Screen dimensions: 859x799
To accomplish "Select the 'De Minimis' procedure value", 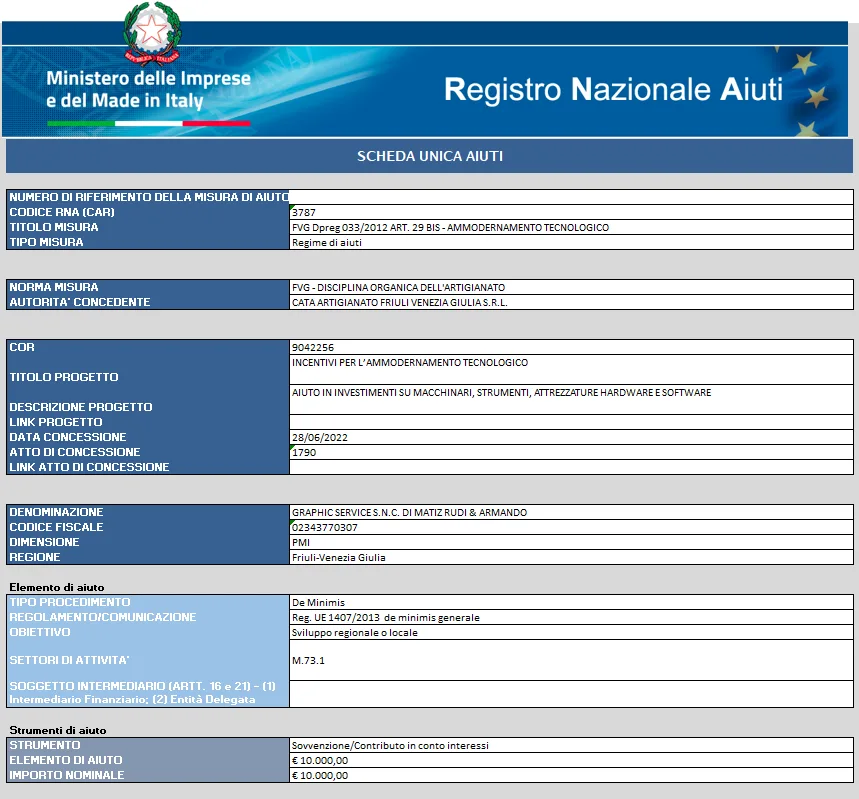I will pos(318,603).
